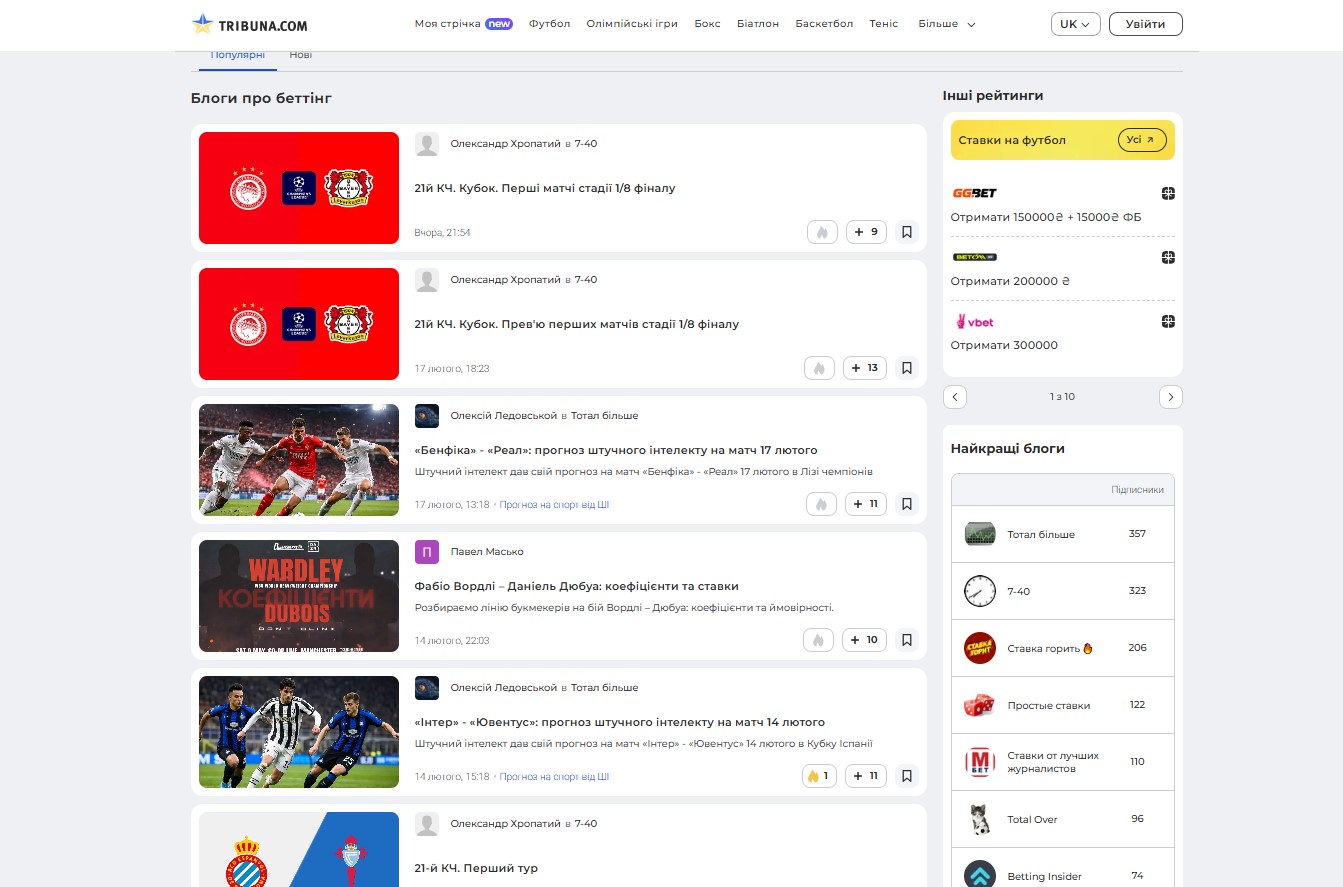The width and height of the screenshot is (1343, 887).
Task: Open Простые ставки dice icon
Action: click(x=980, y=705)
